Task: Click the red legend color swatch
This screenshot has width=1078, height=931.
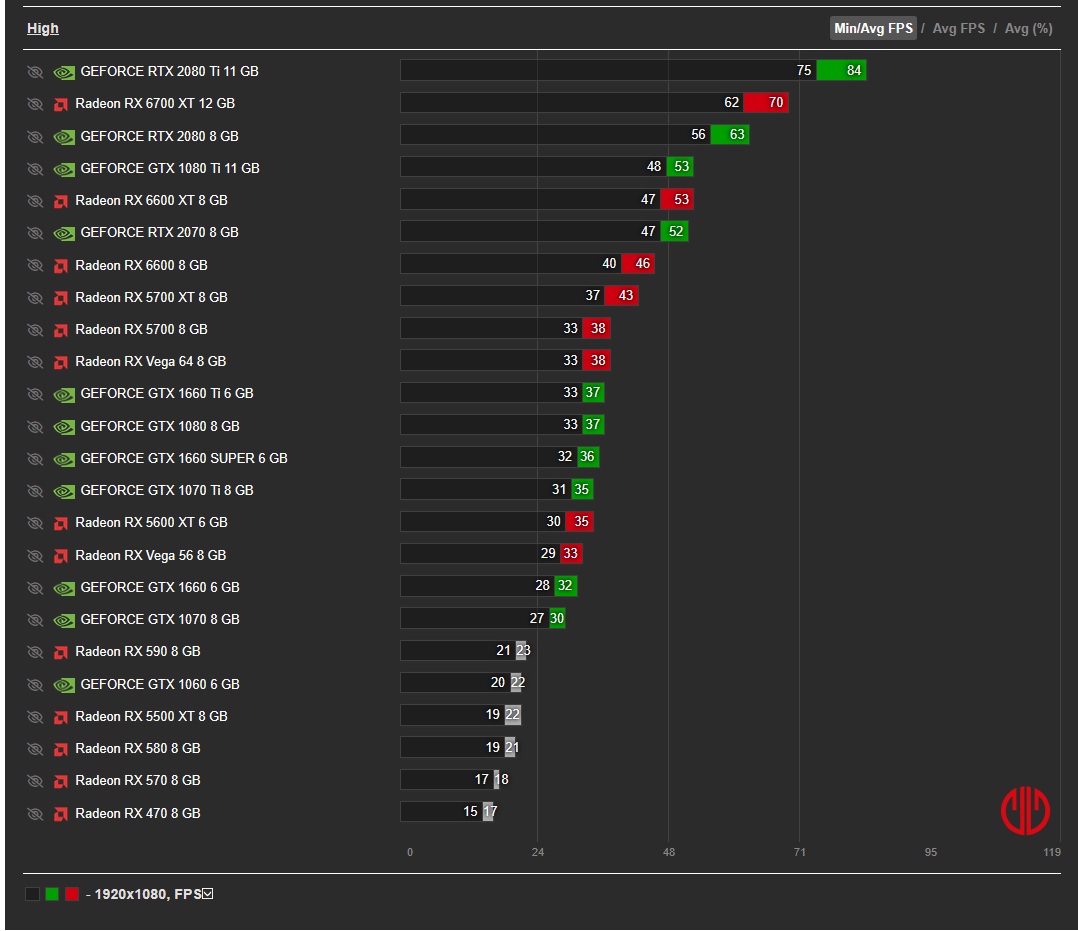Action: (72, 894)
